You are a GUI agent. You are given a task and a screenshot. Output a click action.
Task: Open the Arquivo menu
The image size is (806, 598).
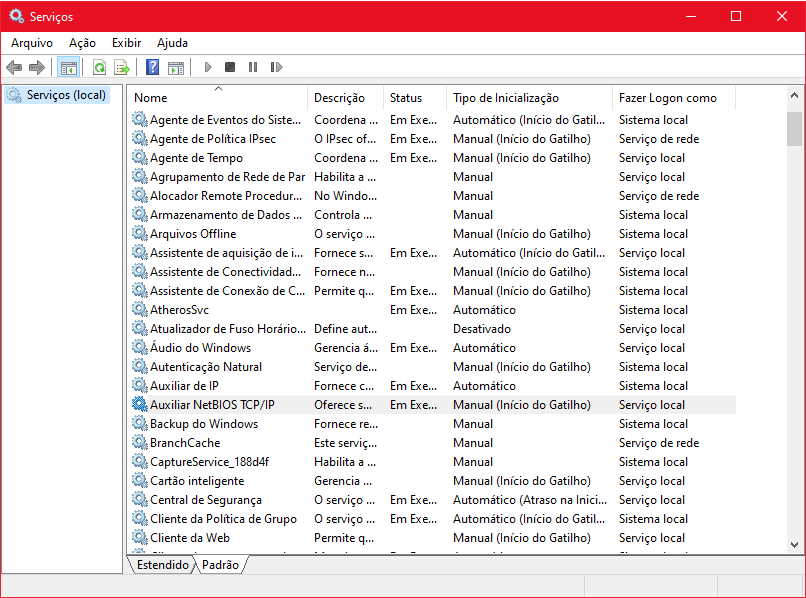pyautogui.click(x=32, y=43)
